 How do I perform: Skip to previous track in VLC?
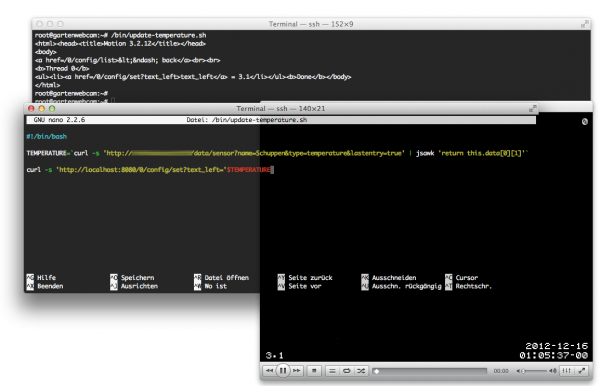269,371
